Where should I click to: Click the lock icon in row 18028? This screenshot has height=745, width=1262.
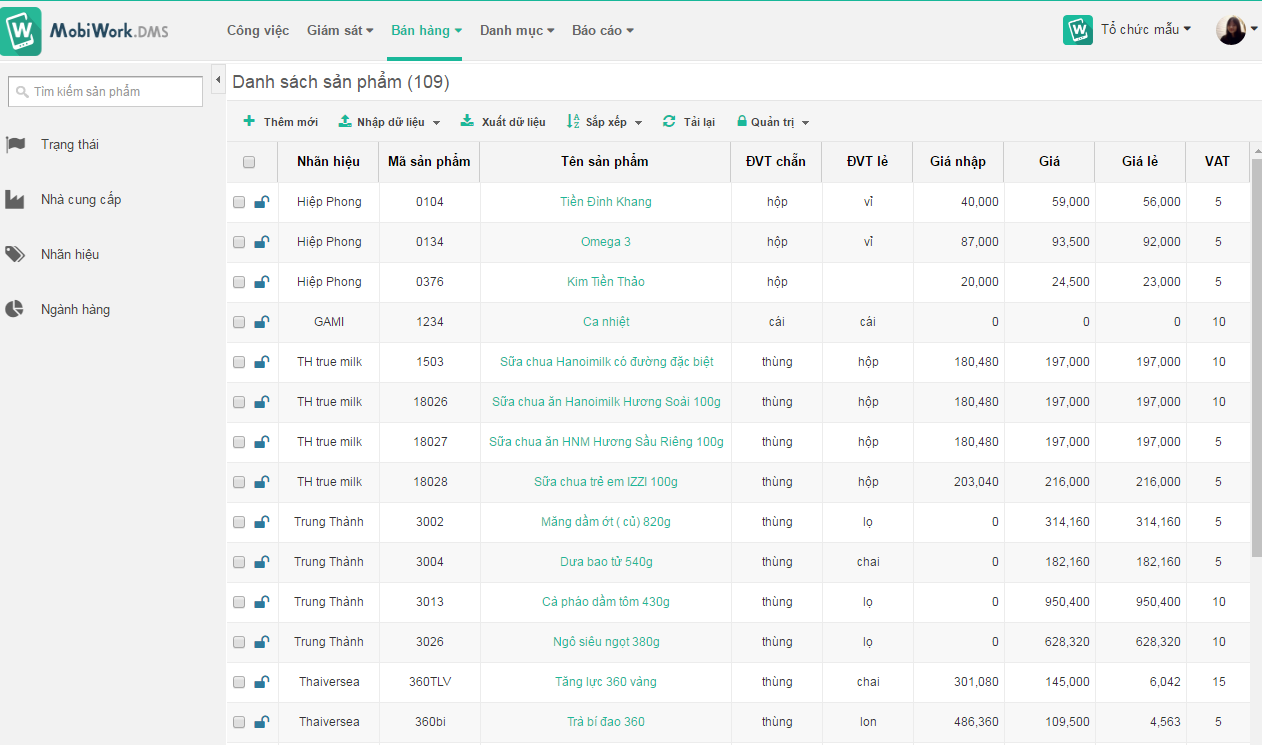click(x=261, y=482)
